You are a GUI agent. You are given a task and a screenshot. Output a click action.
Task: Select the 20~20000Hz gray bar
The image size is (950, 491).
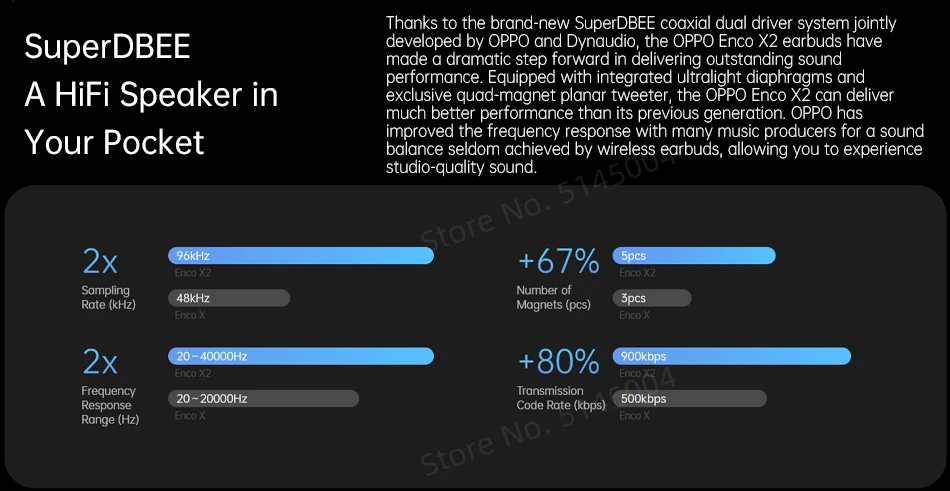[264, 398]
